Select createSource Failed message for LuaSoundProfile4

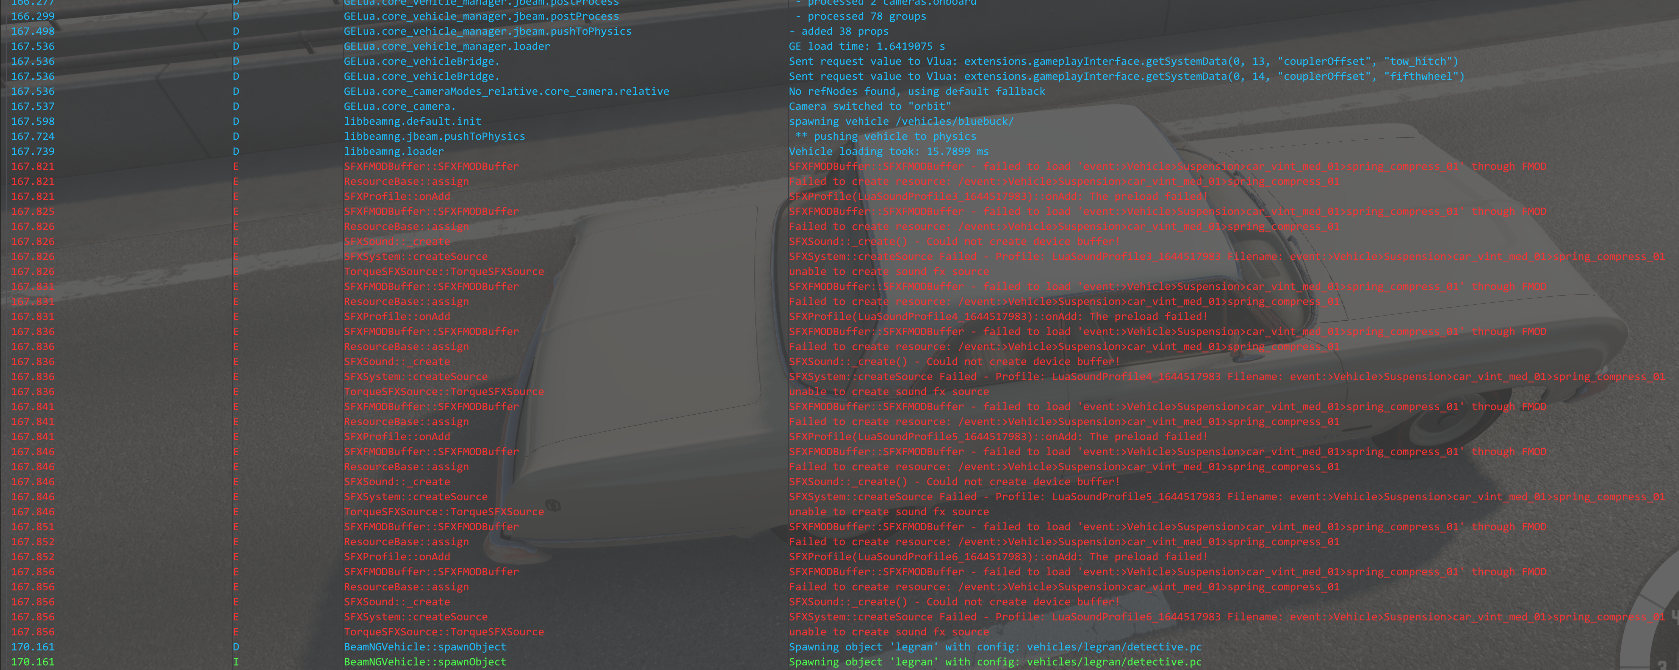tap(1227, 376)
